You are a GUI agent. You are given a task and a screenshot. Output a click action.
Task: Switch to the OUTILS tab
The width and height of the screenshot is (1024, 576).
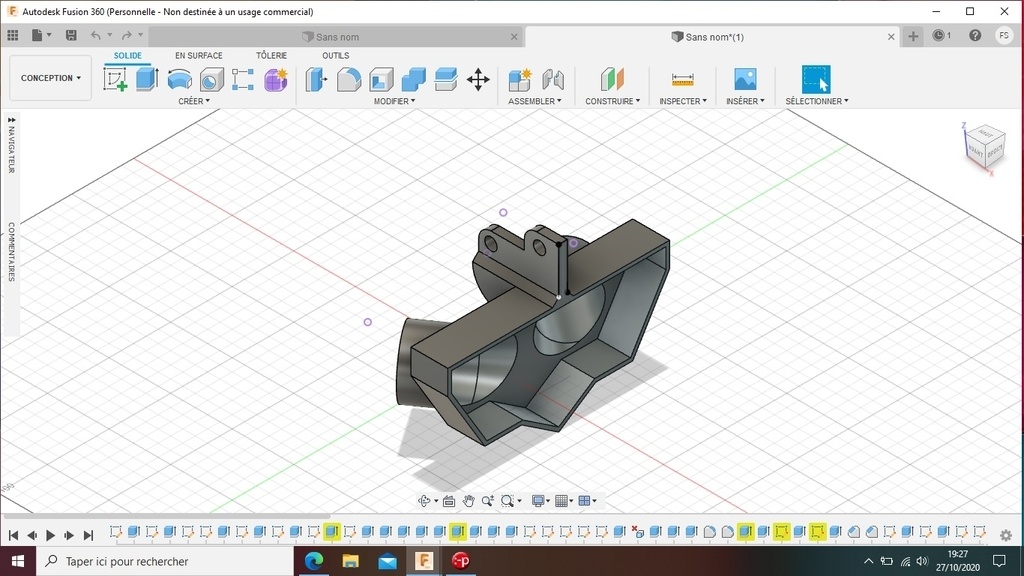pos(336,56)
